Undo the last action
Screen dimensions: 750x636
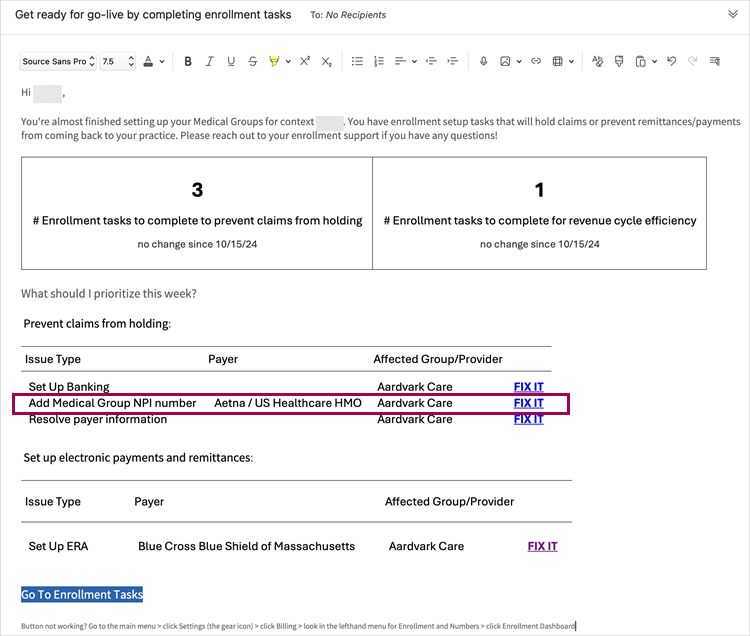click(x=672, y=61)
